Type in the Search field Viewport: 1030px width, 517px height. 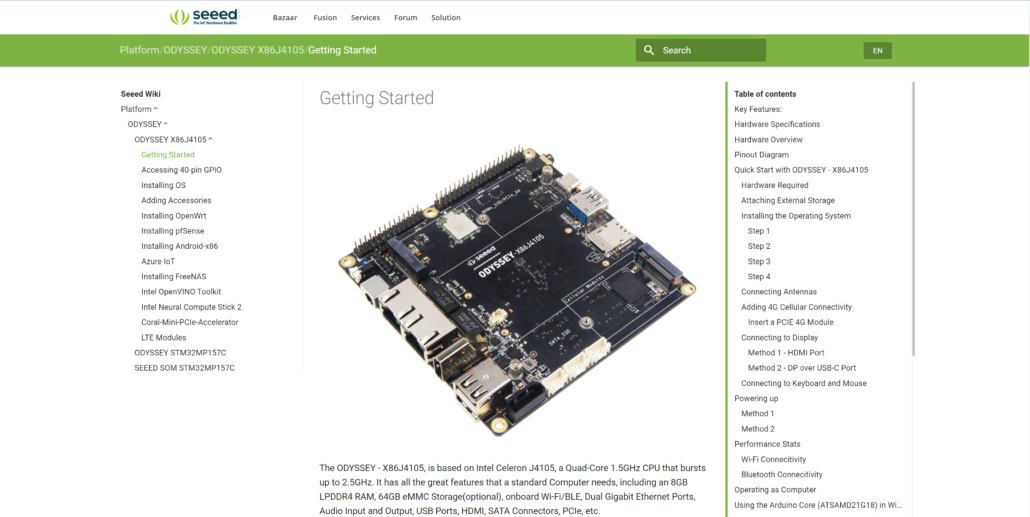(710, 50)
